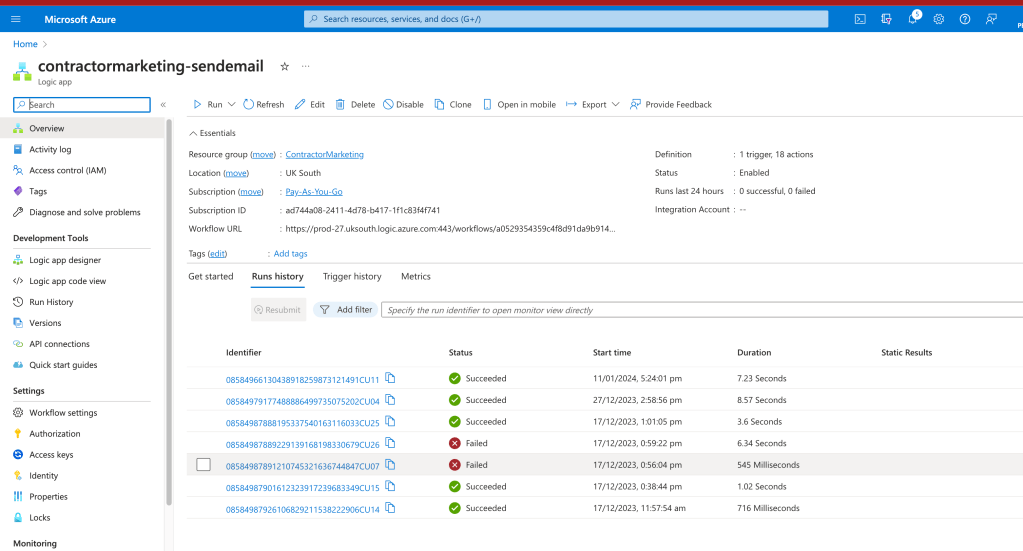Run the logic app
Screen dimensions: 1023x551
(x=208, y=104)
